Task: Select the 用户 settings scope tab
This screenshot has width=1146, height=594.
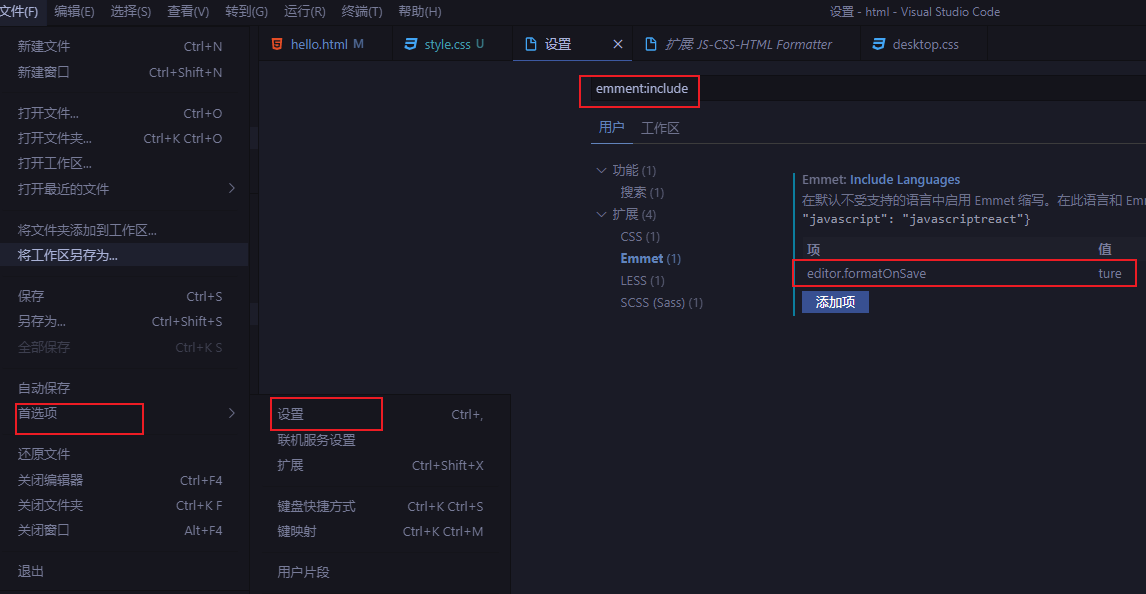Action: pos(611,127)
